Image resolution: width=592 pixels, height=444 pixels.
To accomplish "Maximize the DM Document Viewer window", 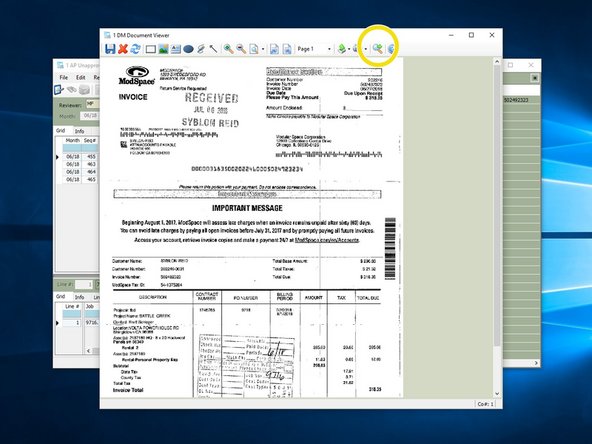I will click(471, 35).
